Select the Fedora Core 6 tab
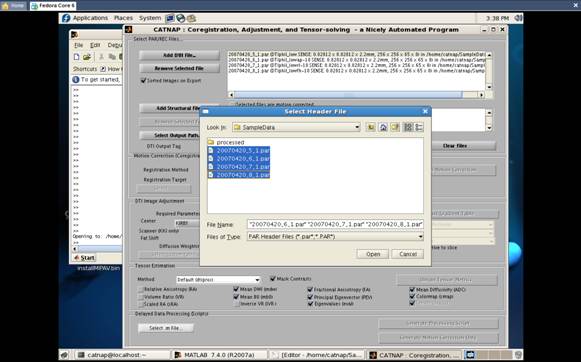 tap(53, 6)
